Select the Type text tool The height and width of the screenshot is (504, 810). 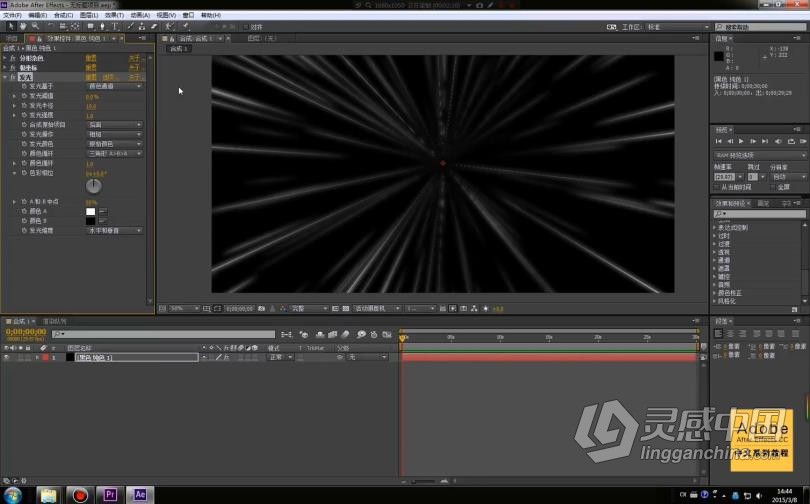(115, 26)
